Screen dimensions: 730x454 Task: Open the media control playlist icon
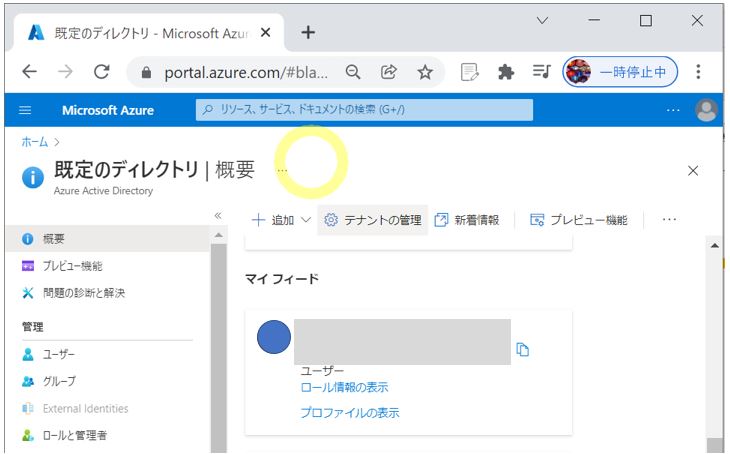coord(541,72)
